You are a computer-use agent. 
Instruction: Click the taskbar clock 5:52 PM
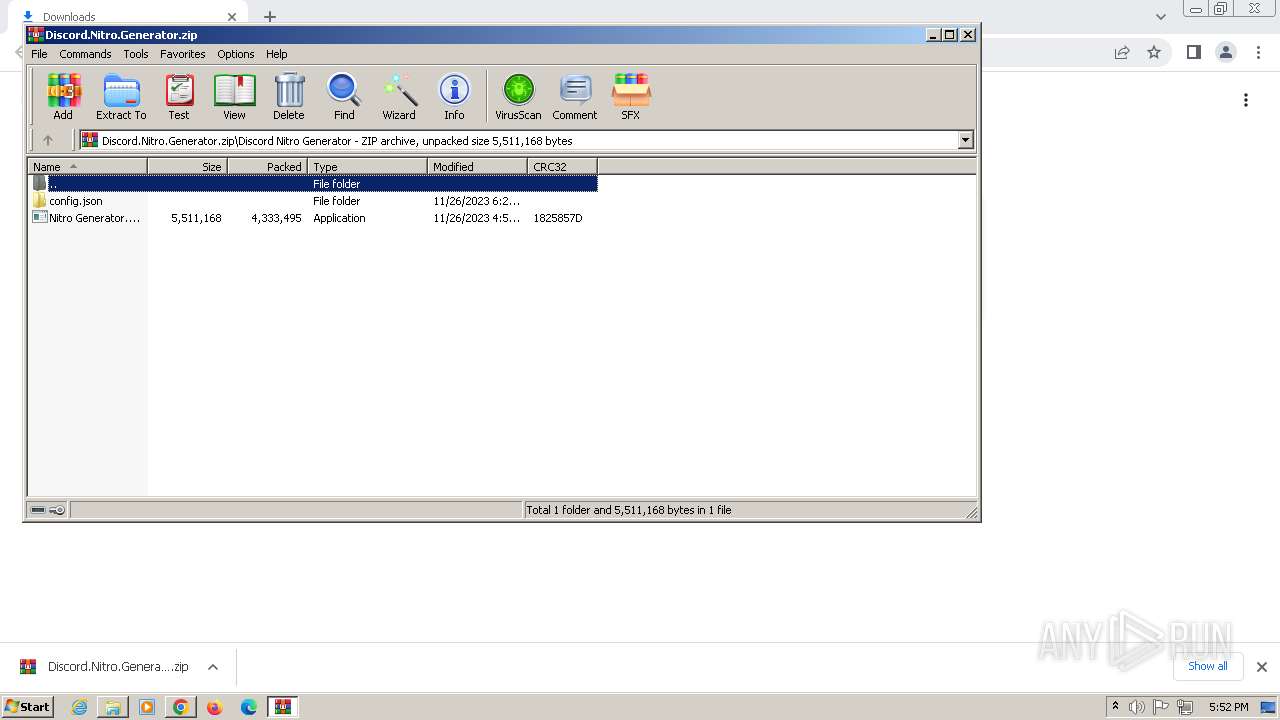[x=1228, y=707]
